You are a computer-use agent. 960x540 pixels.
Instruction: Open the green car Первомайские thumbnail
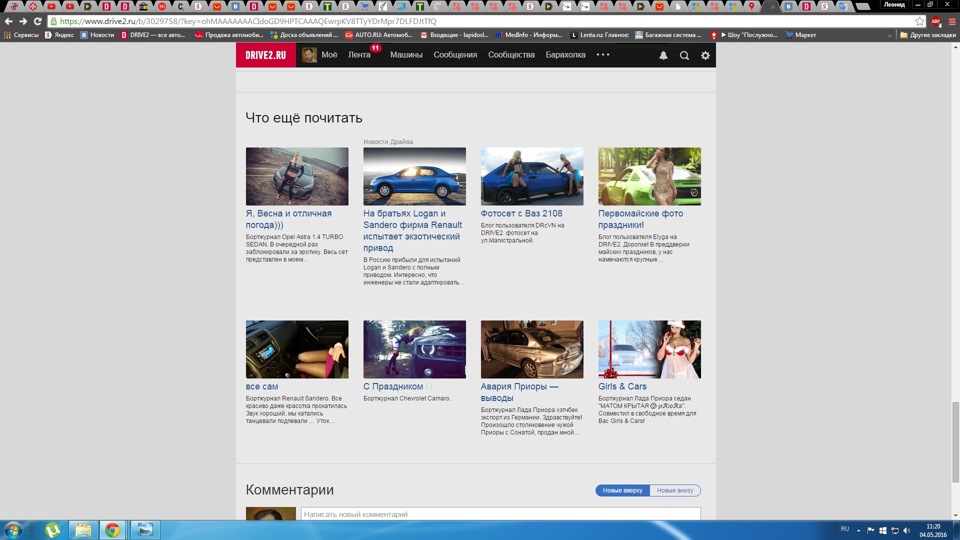[650, 176]
